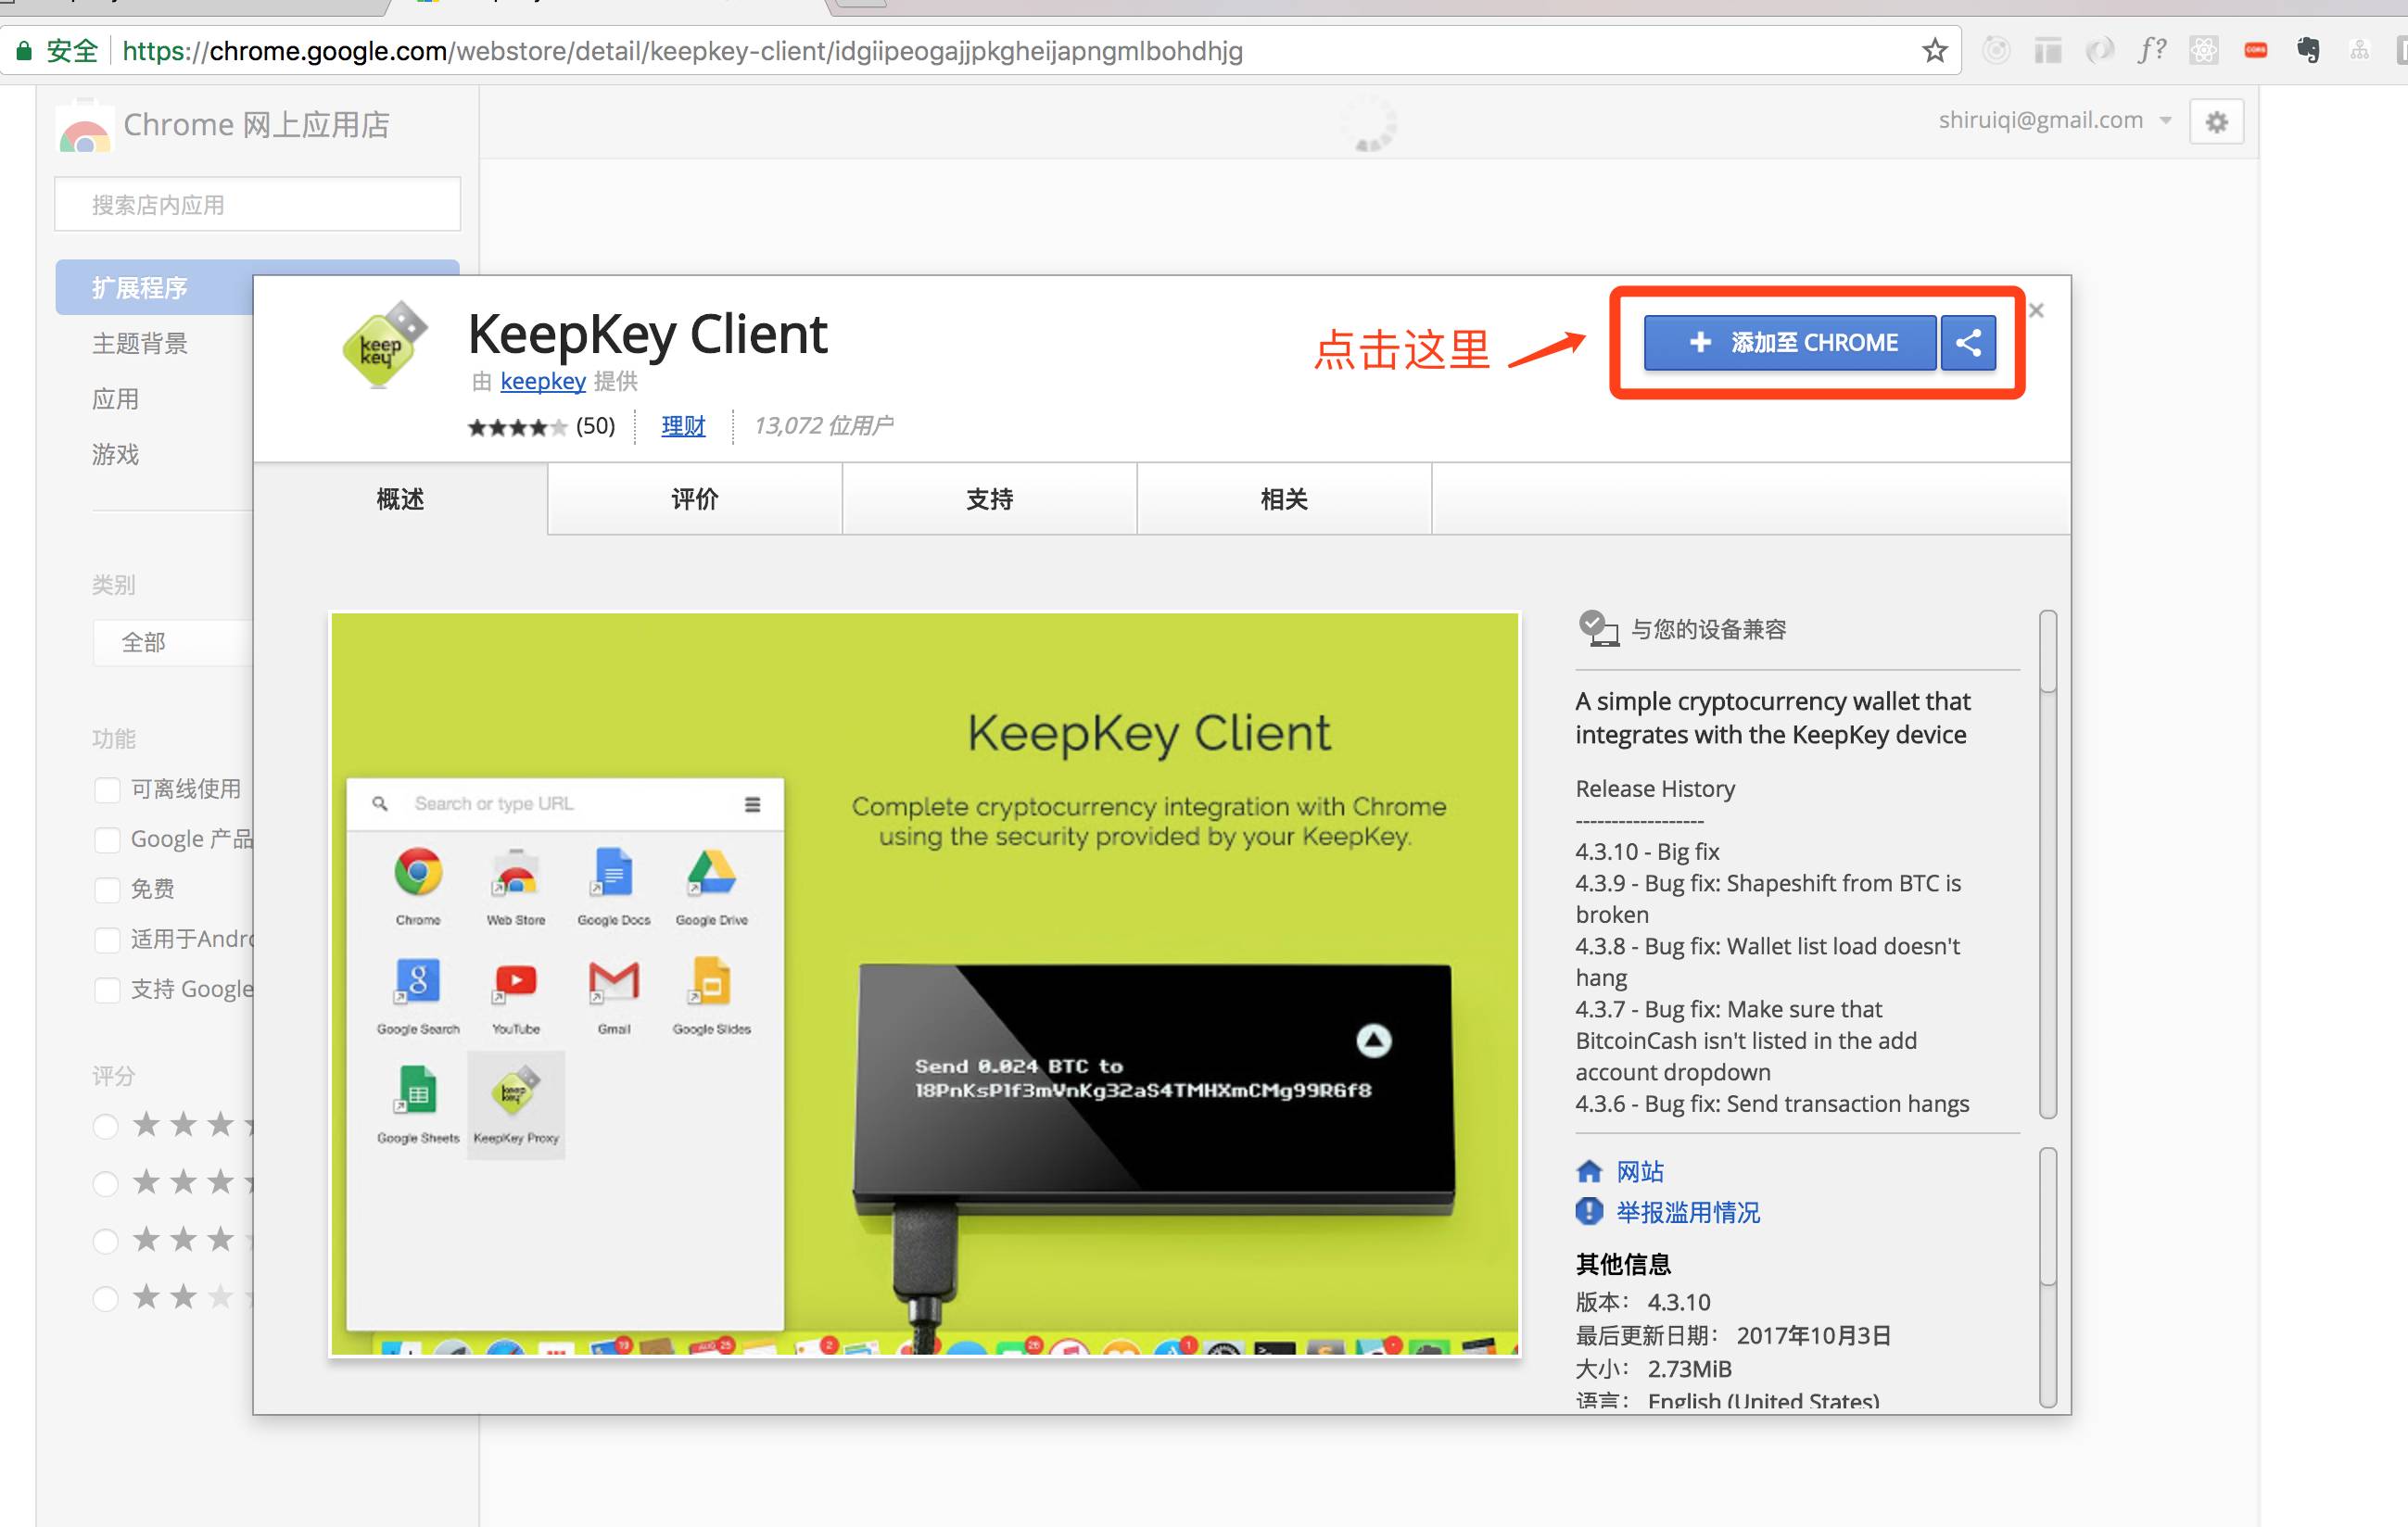Click the Evernote elephant extension icon
The height and width of the screenshot is (1527, 2408).
(2307, 50)
